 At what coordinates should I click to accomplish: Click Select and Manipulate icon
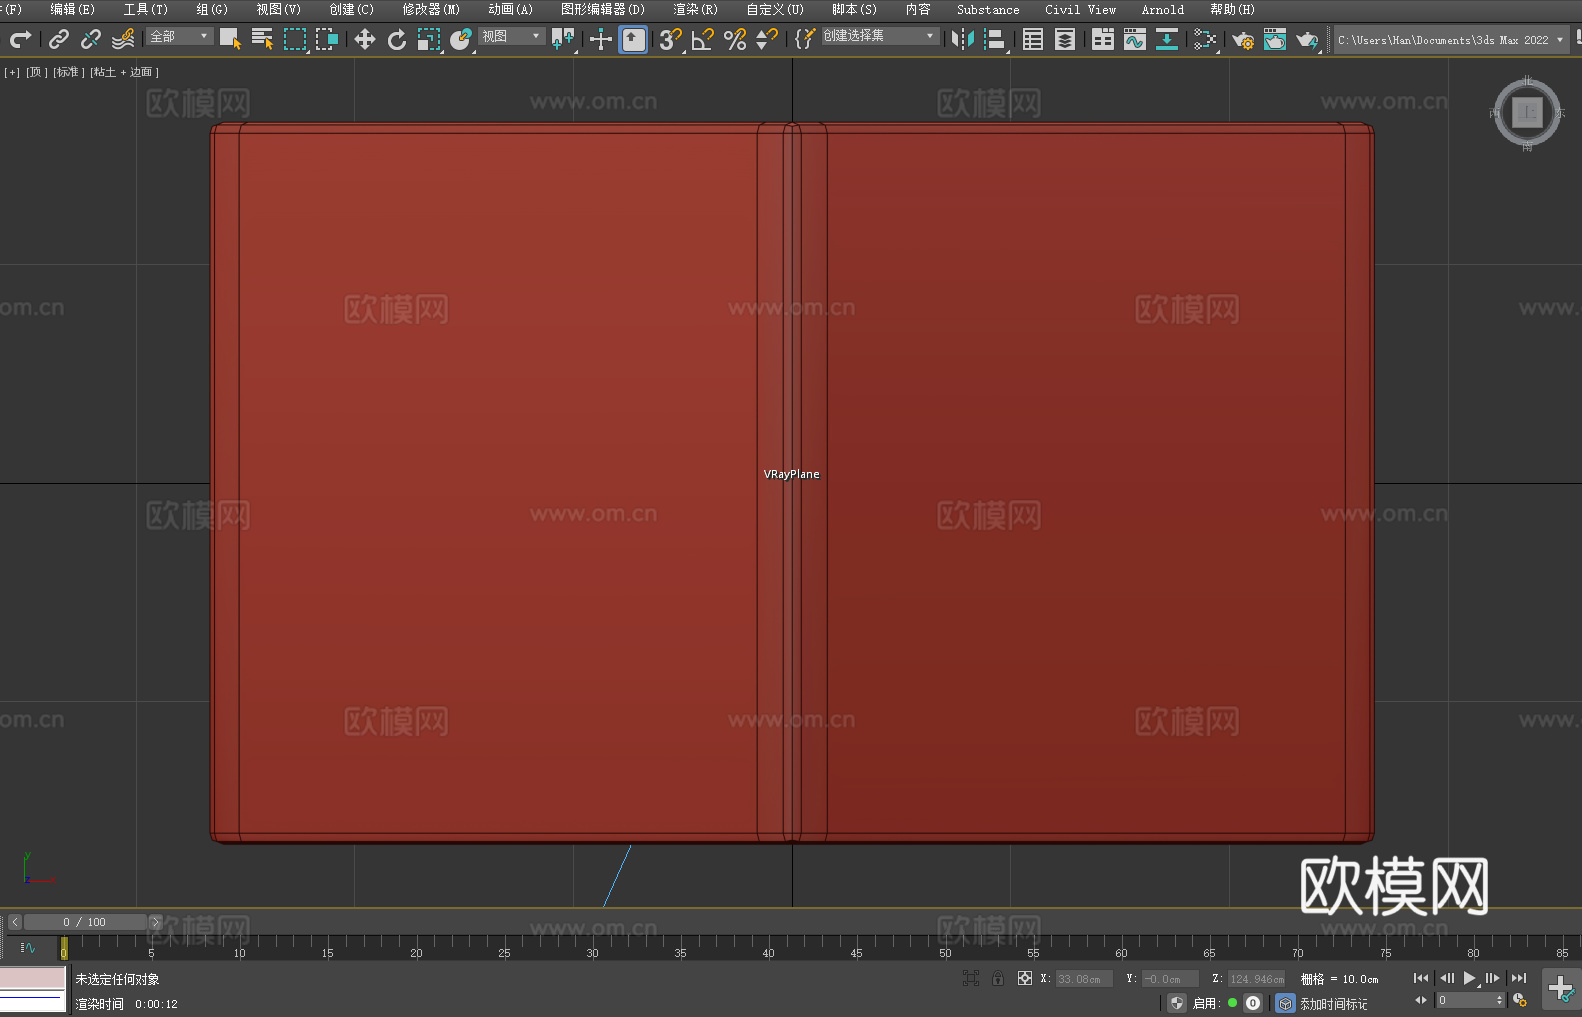coord(600,39)
